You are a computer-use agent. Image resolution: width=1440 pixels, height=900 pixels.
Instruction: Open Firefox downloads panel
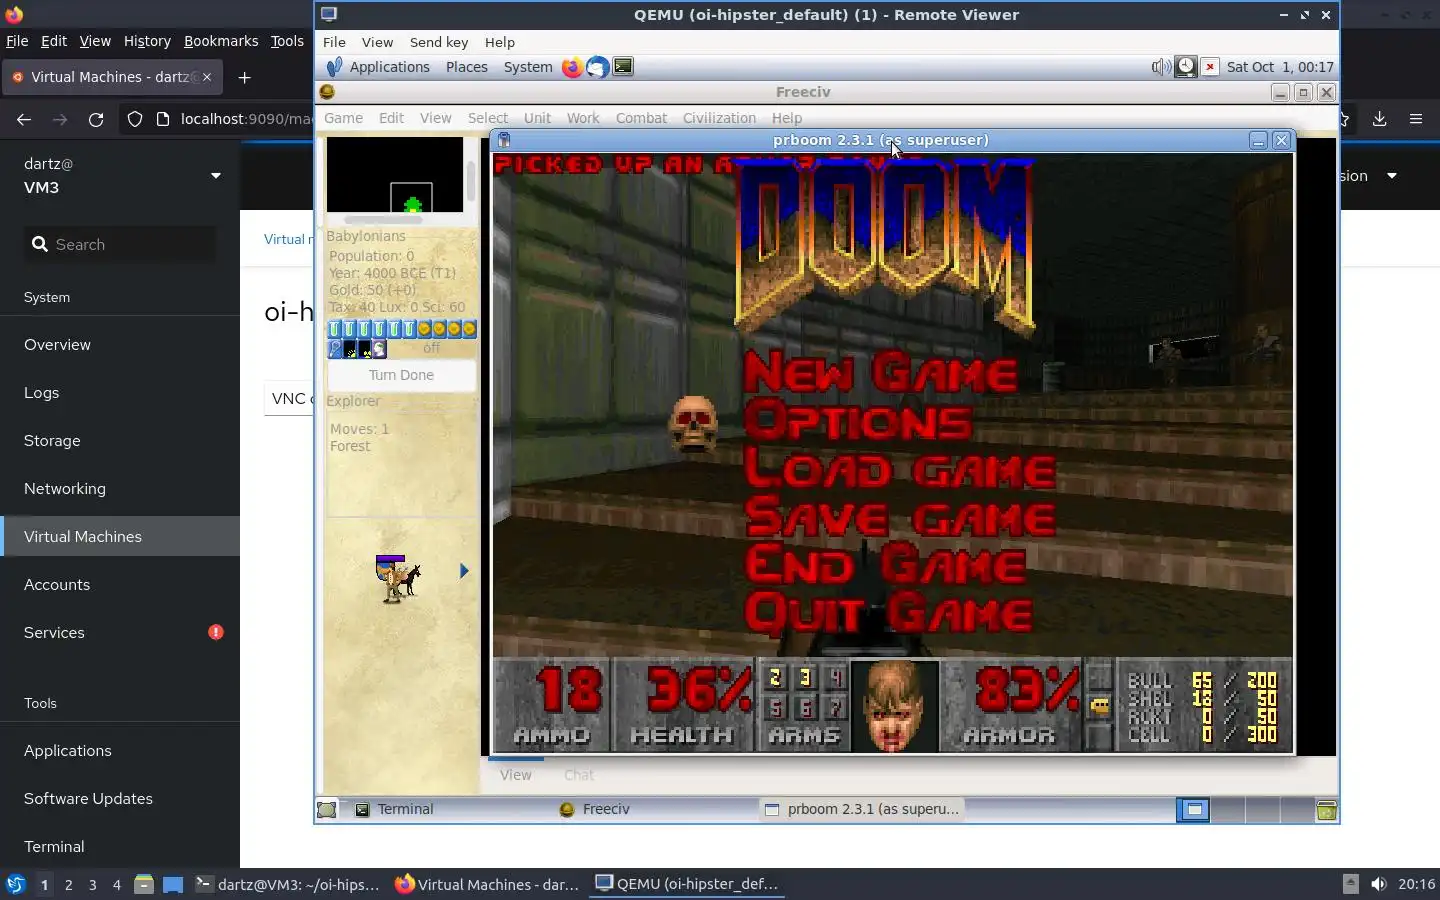1379,119
